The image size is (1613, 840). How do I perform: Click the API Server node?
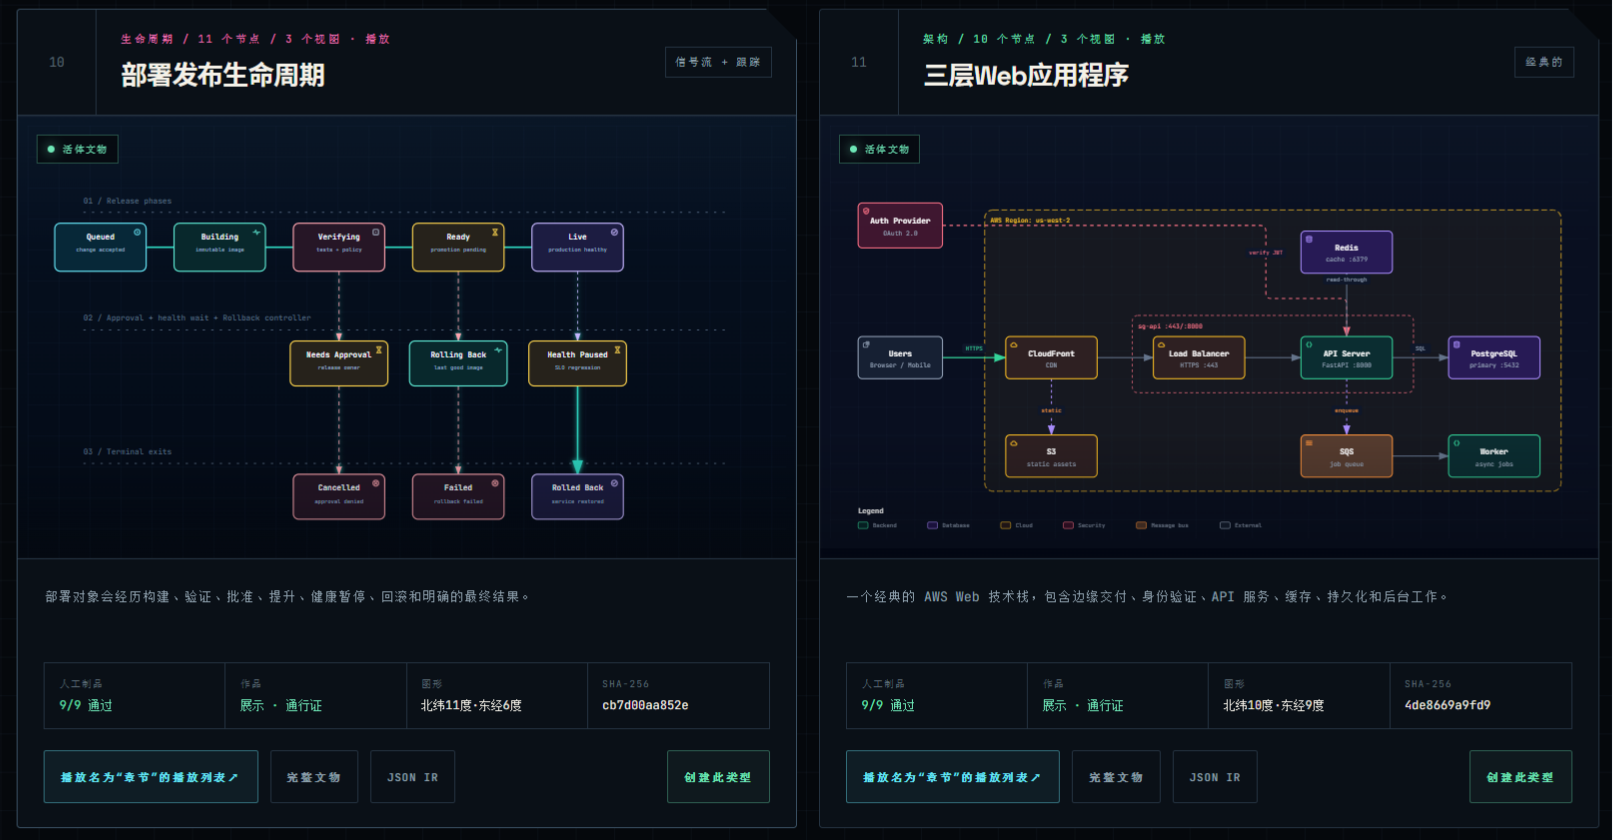[1346, 358]
